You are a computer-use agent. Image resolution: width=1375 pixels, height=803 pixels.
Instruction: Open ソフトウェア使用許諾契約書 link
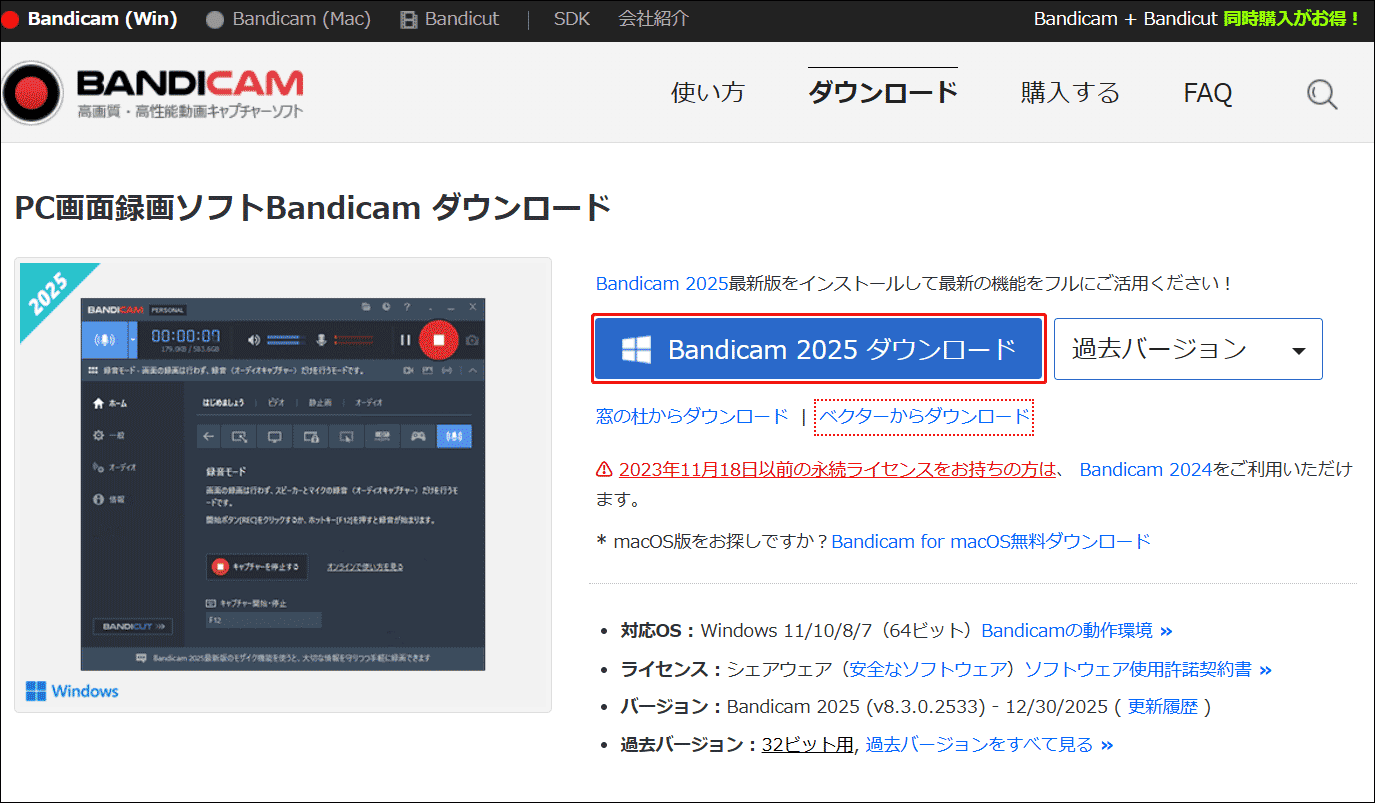(x=1148, y=669)
